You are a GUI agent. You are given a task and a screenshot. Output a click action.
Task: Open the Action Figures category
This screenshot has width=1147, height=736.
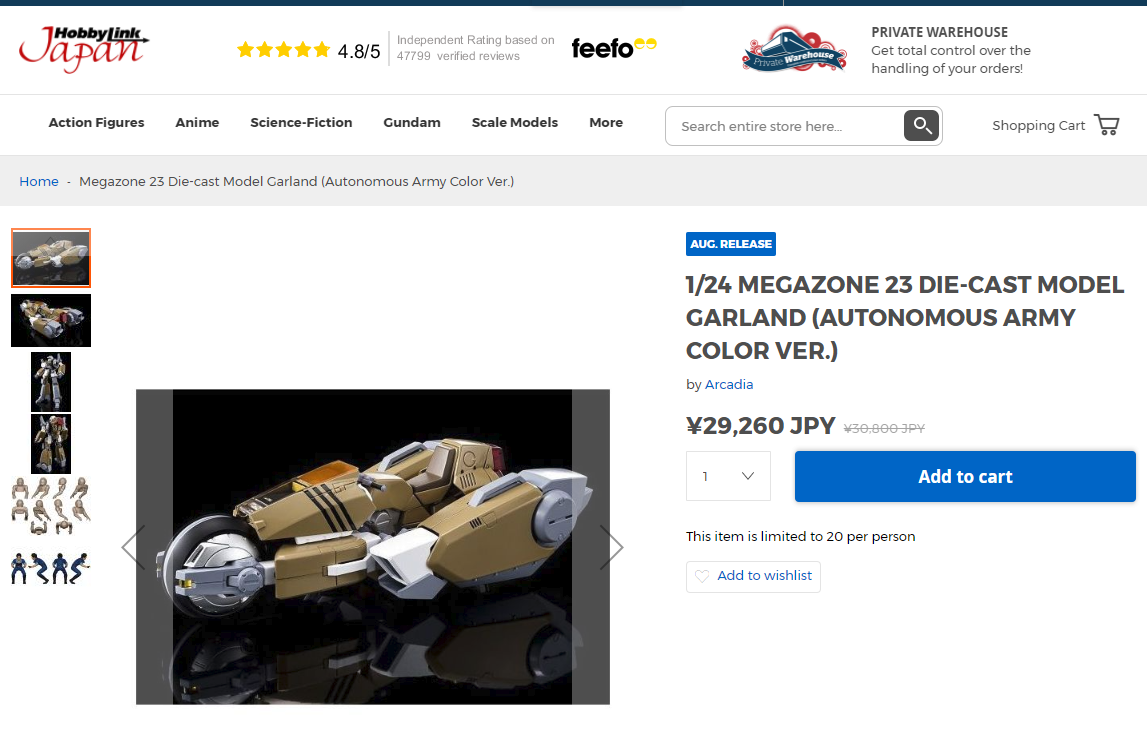[x=97, y=123]
